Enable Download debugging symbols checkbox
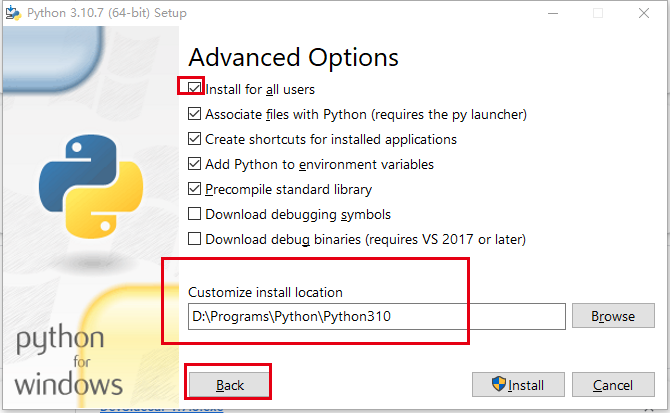 pyautogui.click(x=194, y=214)
